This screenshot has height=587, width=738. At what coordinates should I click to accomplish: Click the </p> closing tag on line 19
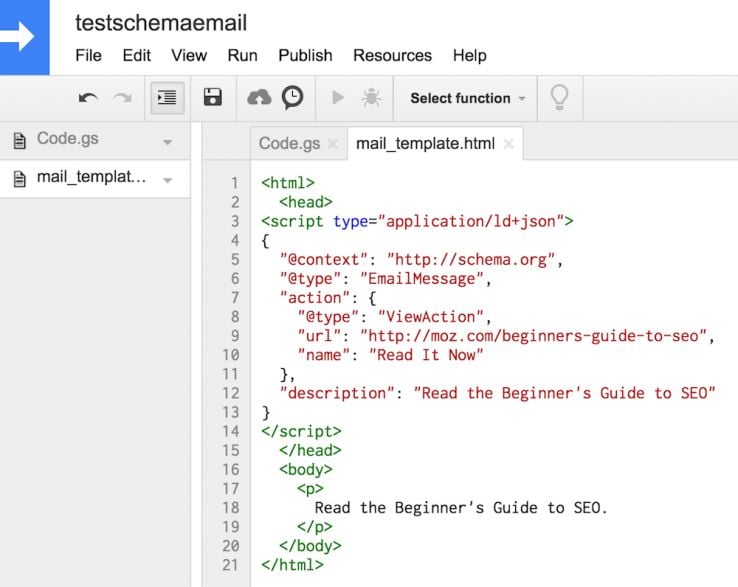click(315, 527)
